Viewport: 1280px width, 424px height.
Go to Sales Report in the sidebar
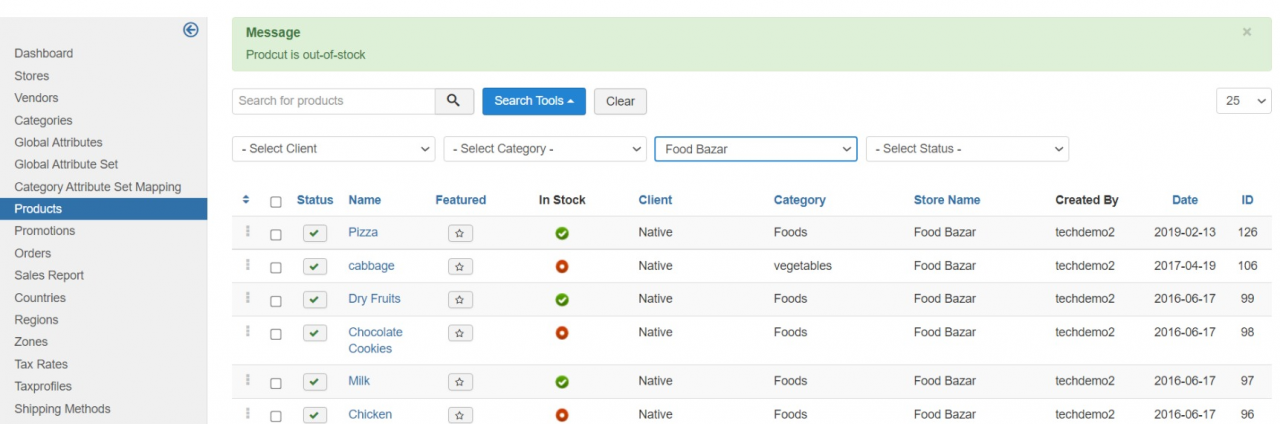pyautogui.click(x=49, y=275)
